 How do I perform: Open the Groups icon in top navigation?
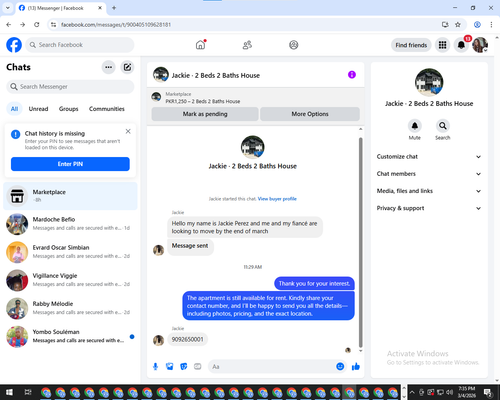(294, 45)
